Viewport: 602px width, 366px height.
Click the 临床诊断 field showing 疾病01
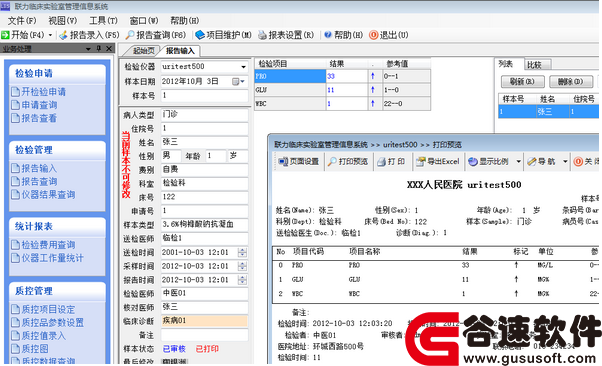click(x=204, y=321)
